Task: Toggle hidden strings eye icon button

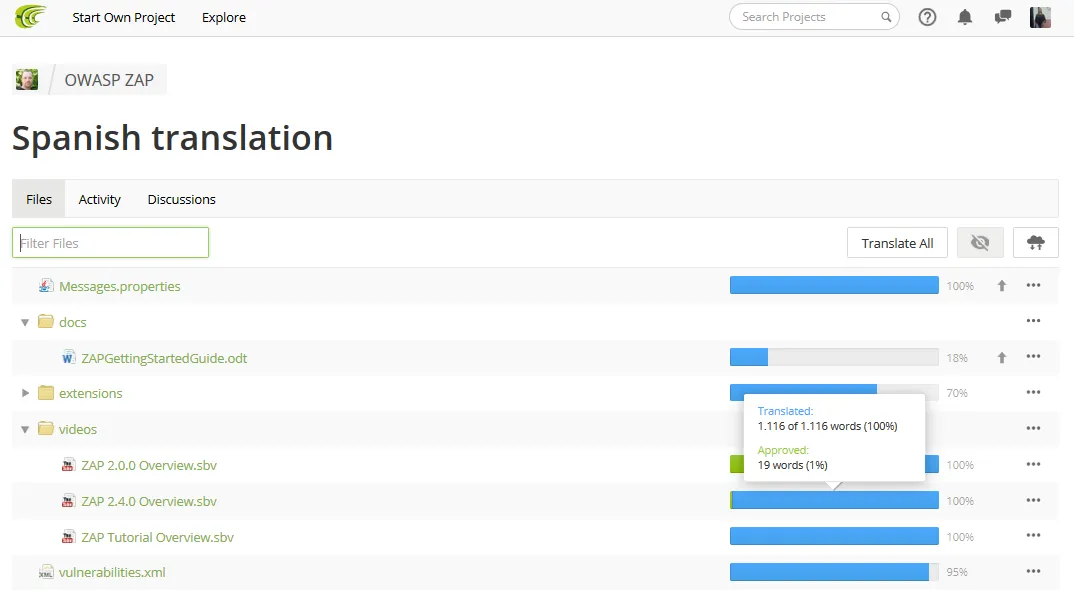Action: point(979,242)
